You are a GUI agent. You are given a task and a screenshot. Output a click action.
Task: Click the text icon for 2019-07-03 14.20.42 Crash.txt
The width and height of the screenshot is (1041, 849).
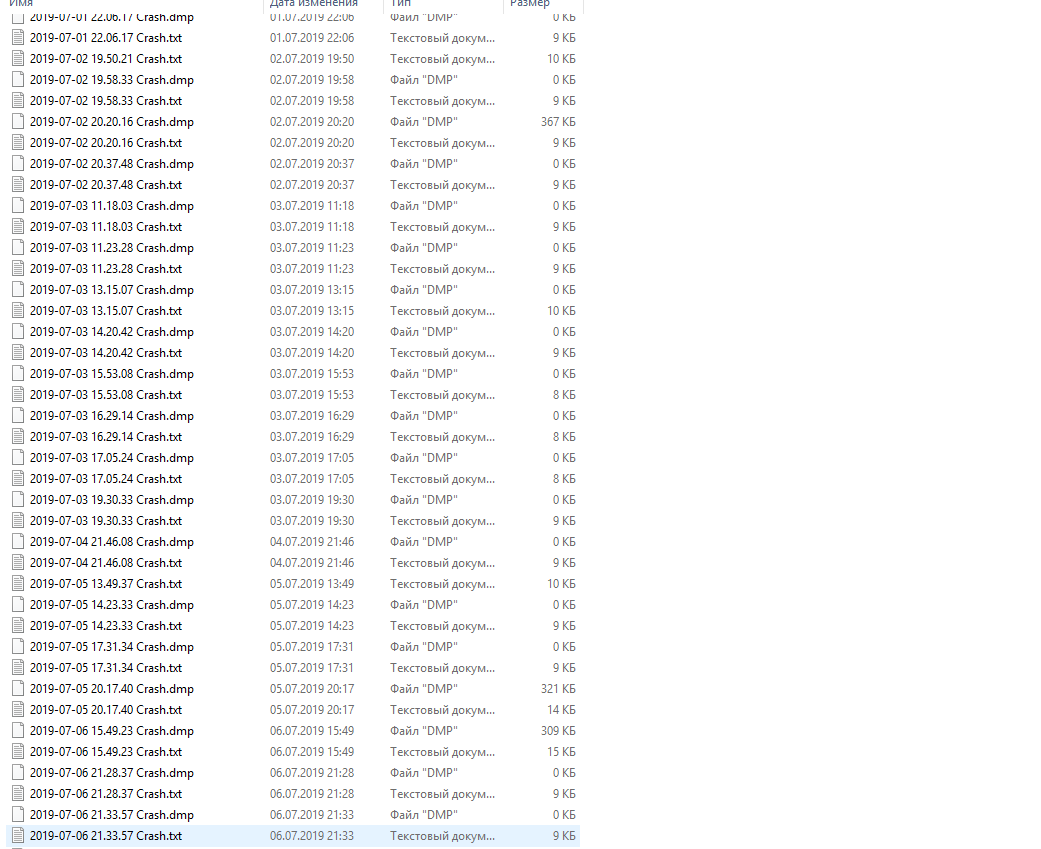[x=18, y=353]
